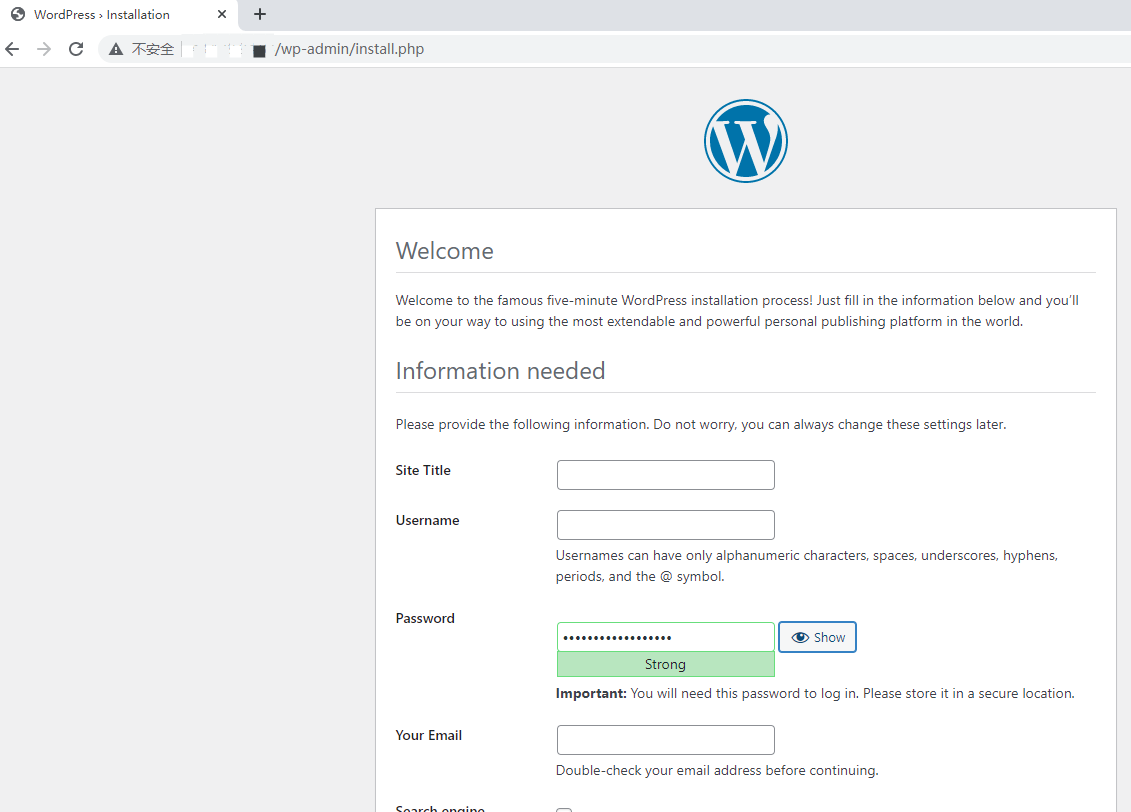Viewport: 1131px width, 812px height.
Task: Click the Welcome heading
Action: [x=444, y=251]
